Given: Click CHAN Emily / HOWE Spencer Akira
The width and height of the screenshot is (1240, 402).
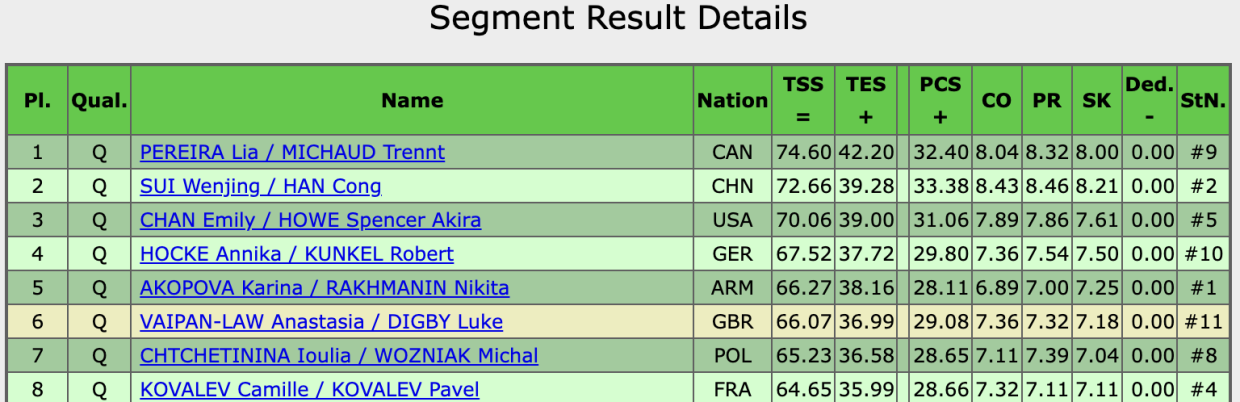Looking at the screenshot, I should (310, 220).
